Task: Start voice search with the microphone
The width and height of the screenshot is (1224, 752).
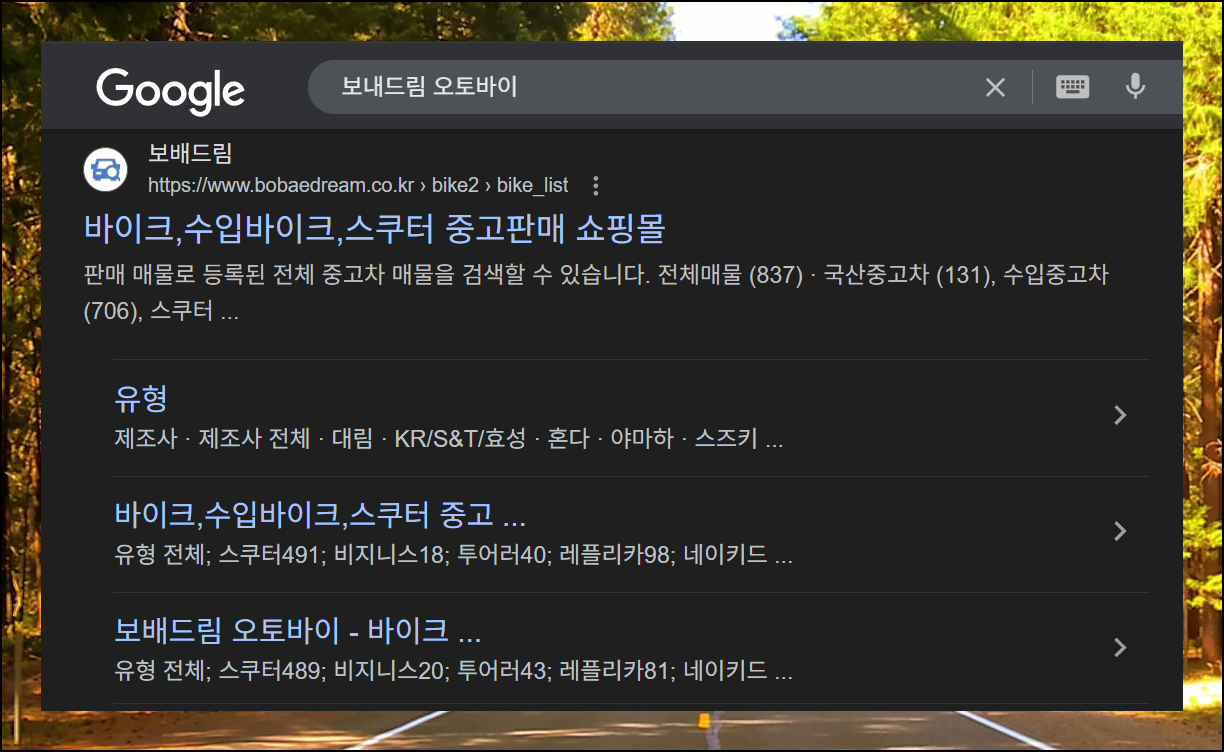Action: (1135, 87)
